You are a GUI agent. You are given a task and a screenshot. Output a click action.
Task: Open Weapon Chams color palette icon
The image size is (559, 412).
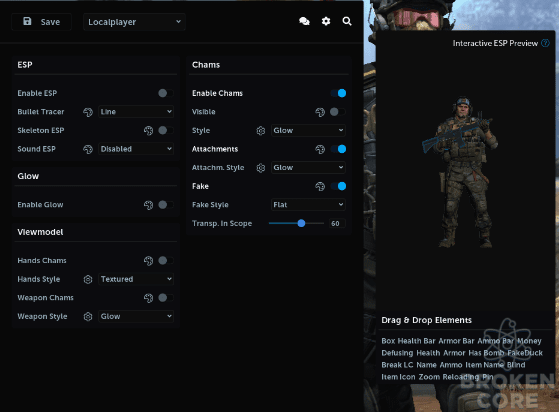click(148, 298)
